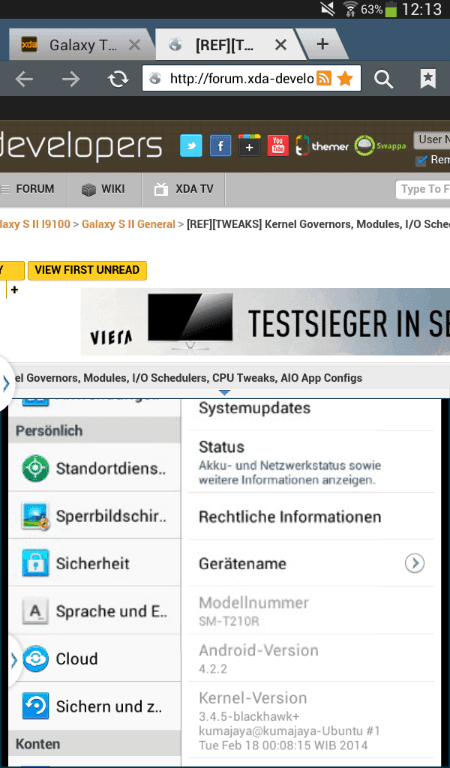Tap the bookmark star in address bar

tap(346, 78)
